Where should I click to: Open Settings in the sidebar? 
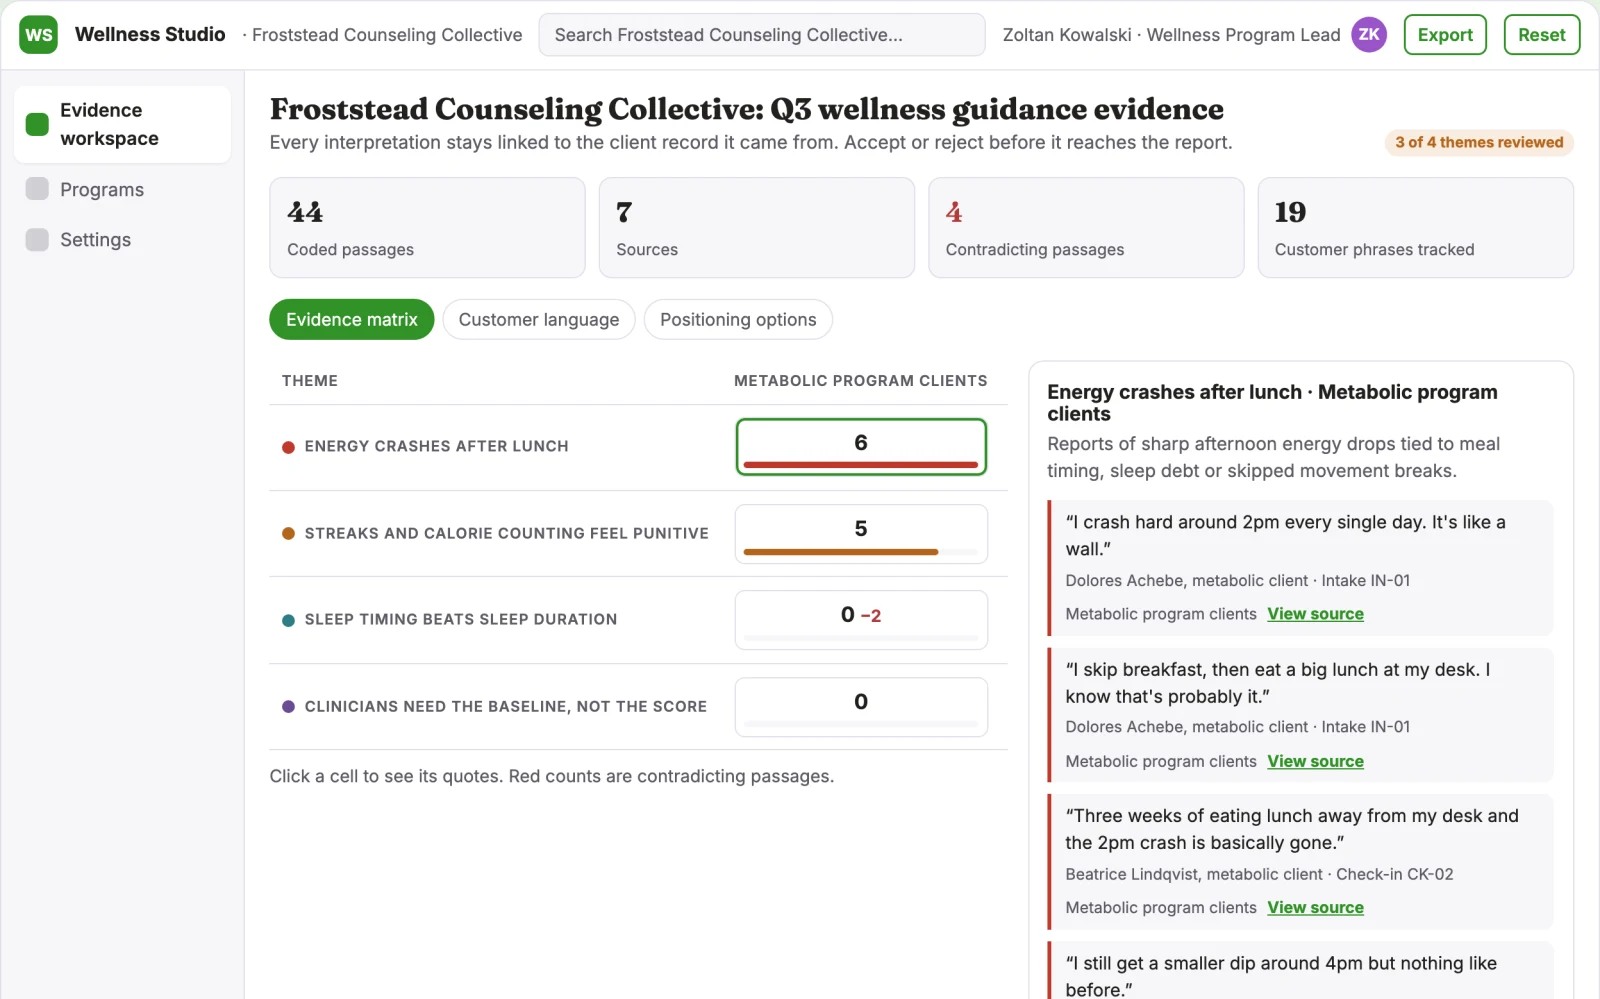click(x=122, y=240)
